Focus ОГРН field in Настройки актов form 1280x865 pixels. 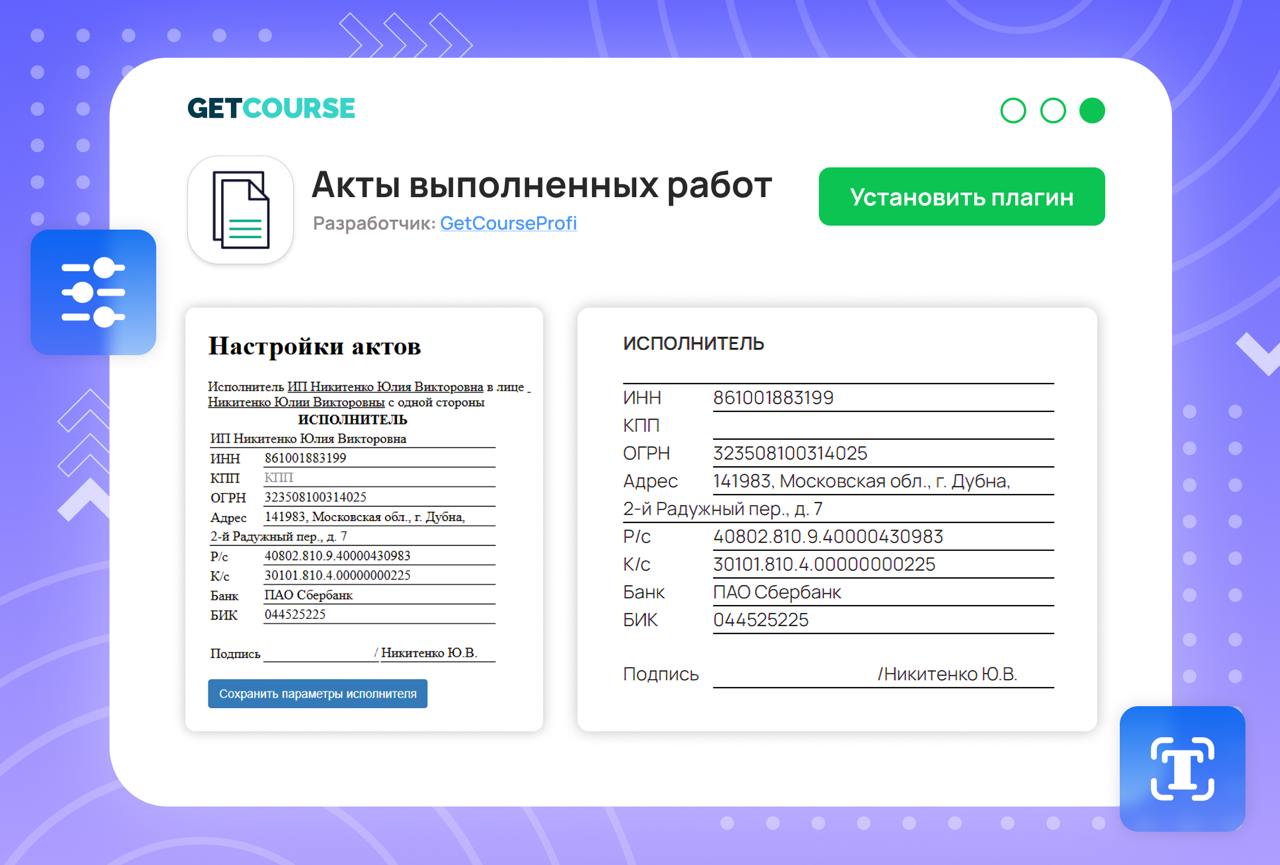(379, 497)
